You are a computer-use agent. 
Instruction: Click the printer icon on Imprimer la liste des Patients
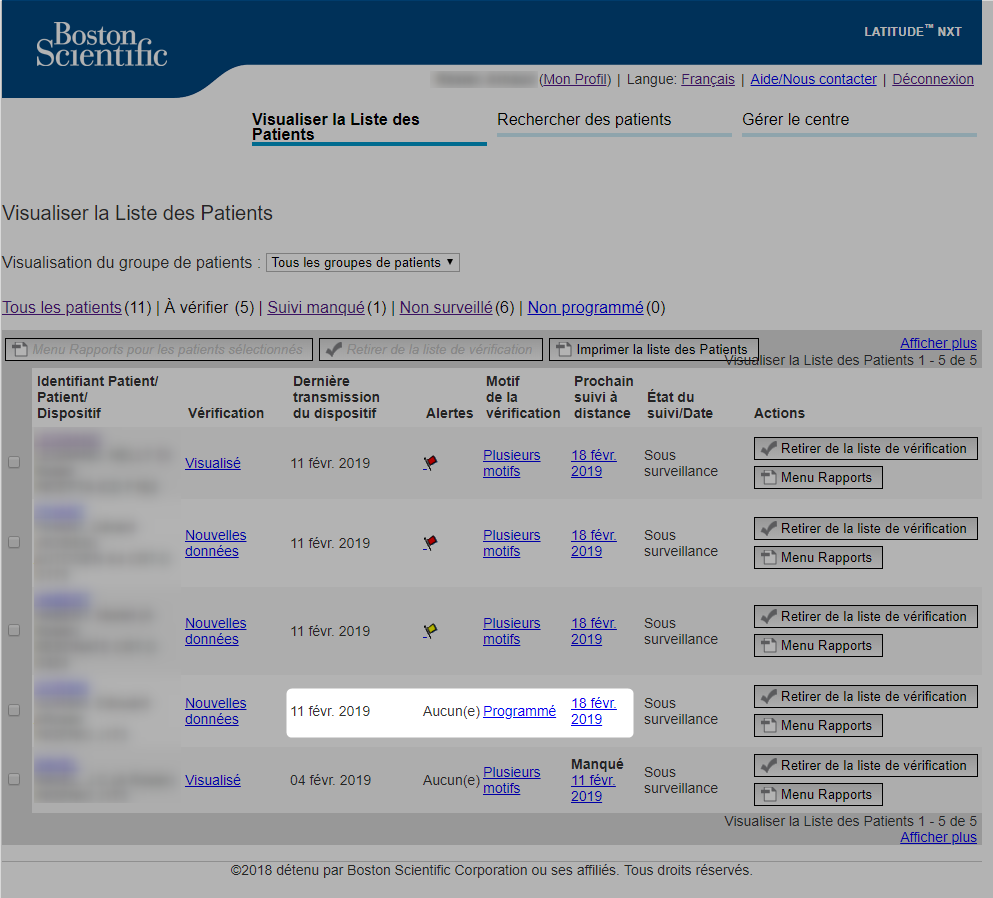tap(563, 349)
